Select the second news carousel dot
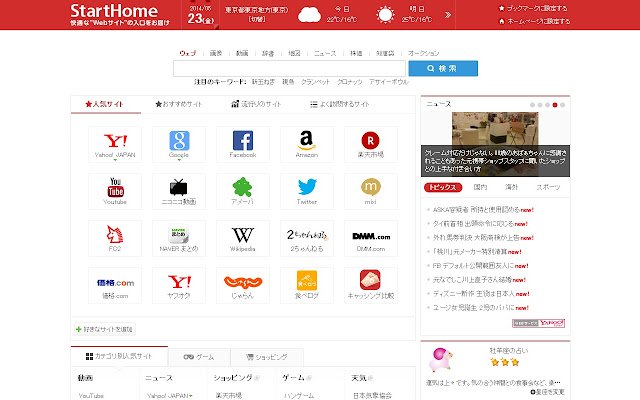This screenshot has height=400, width=640. [x=540, y=105]
